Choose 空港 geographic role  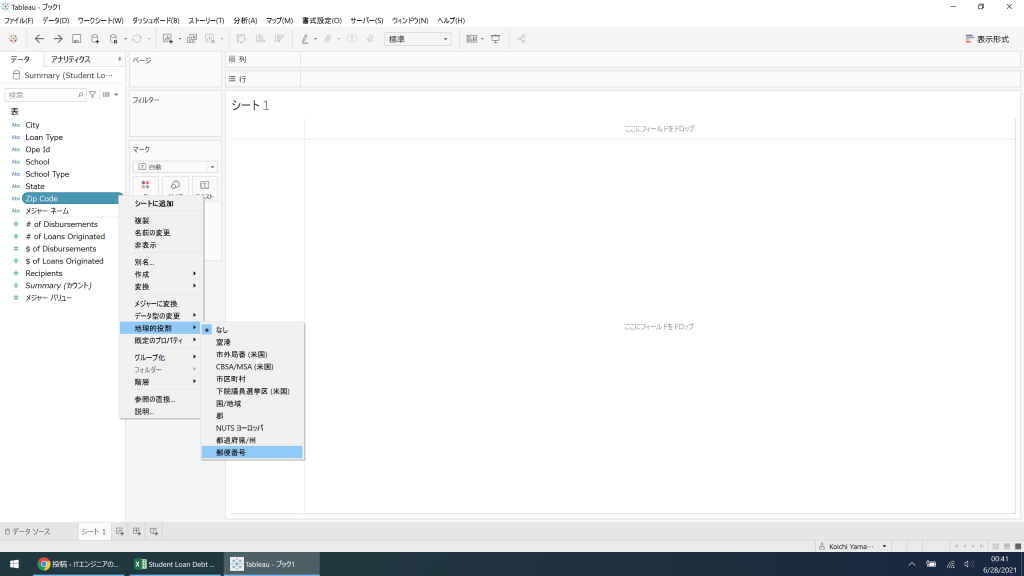tap(252, 342)
